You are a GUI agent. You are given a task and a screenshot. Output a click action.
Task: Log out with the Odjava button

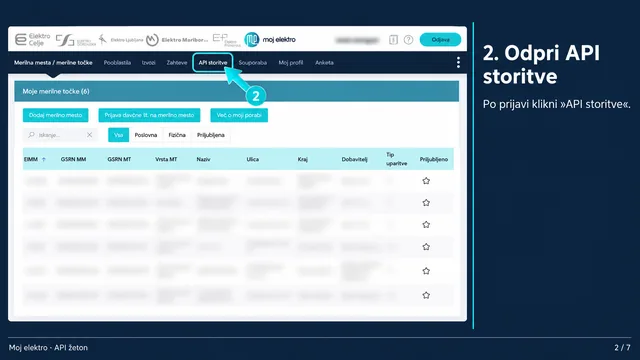point(440,40)
